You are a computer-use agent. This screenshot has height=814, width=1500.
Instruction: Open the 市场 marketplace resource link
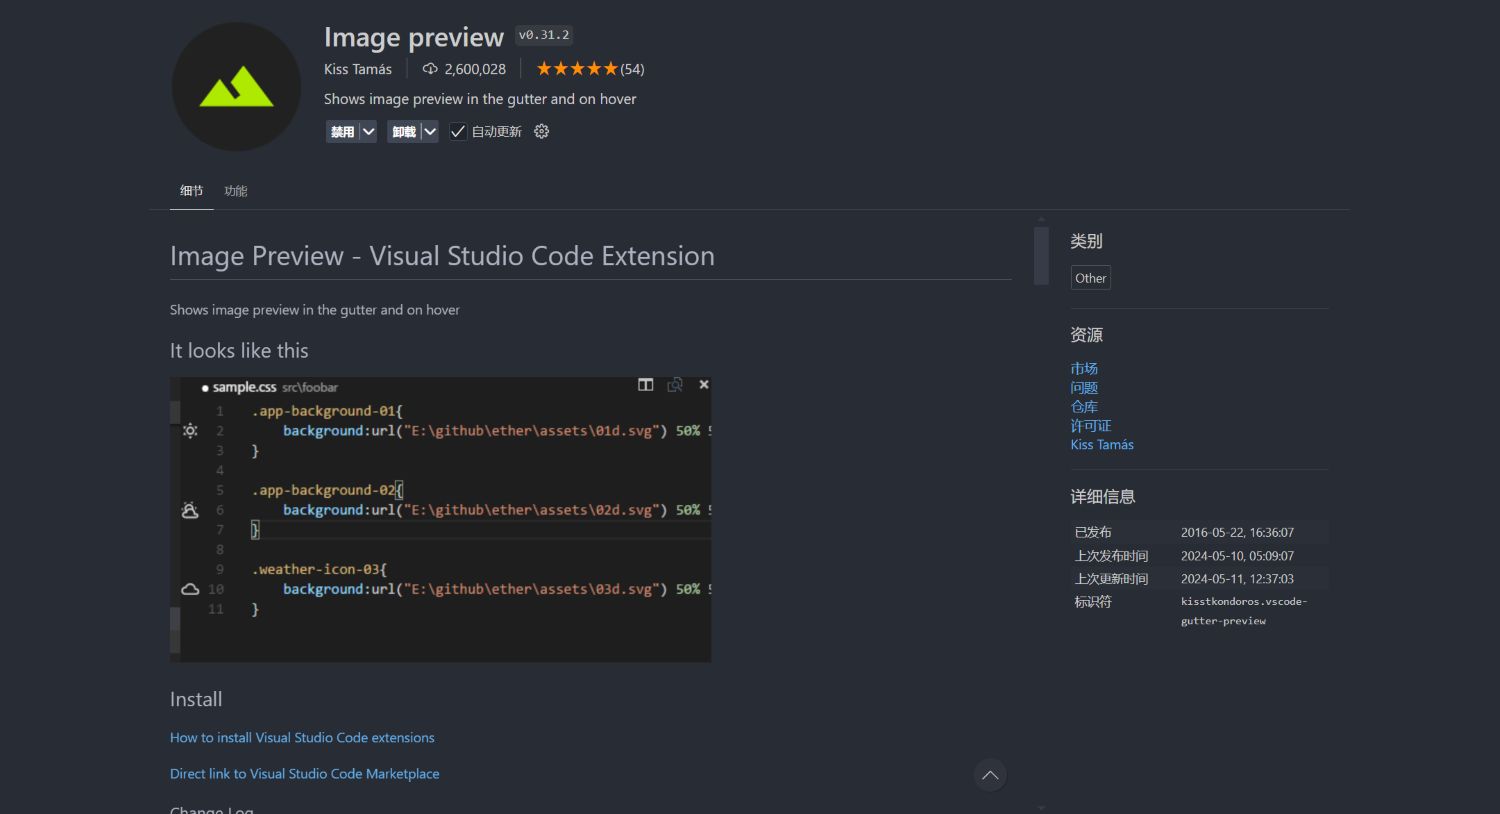pyautogui.click(x=1084, y=369)
